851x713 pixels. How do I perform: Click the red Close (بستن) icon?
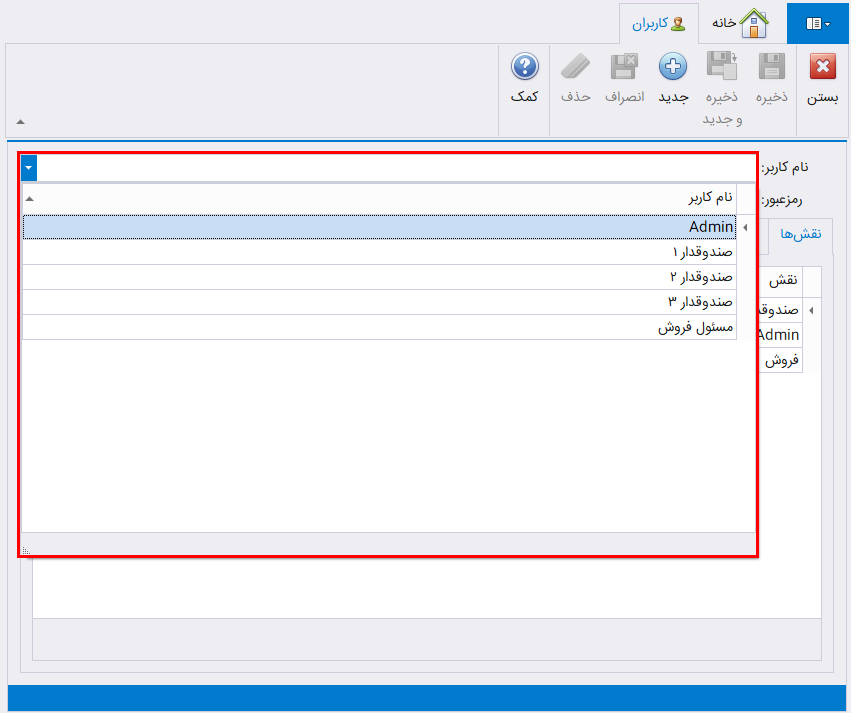tap(822, 68)
